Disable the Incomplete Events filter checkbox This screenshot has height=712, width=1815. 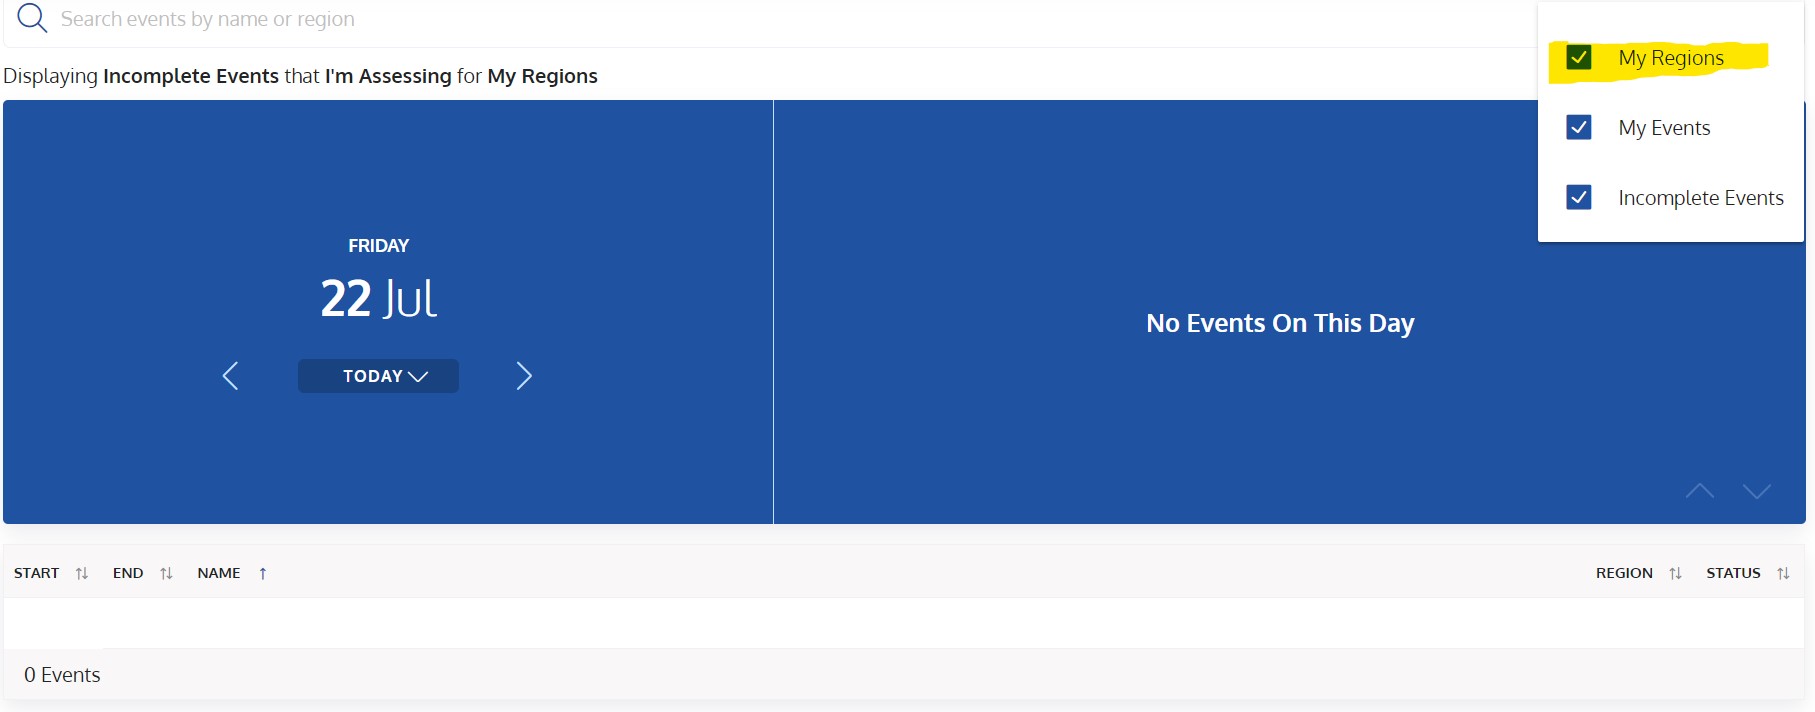point(1578,198)
